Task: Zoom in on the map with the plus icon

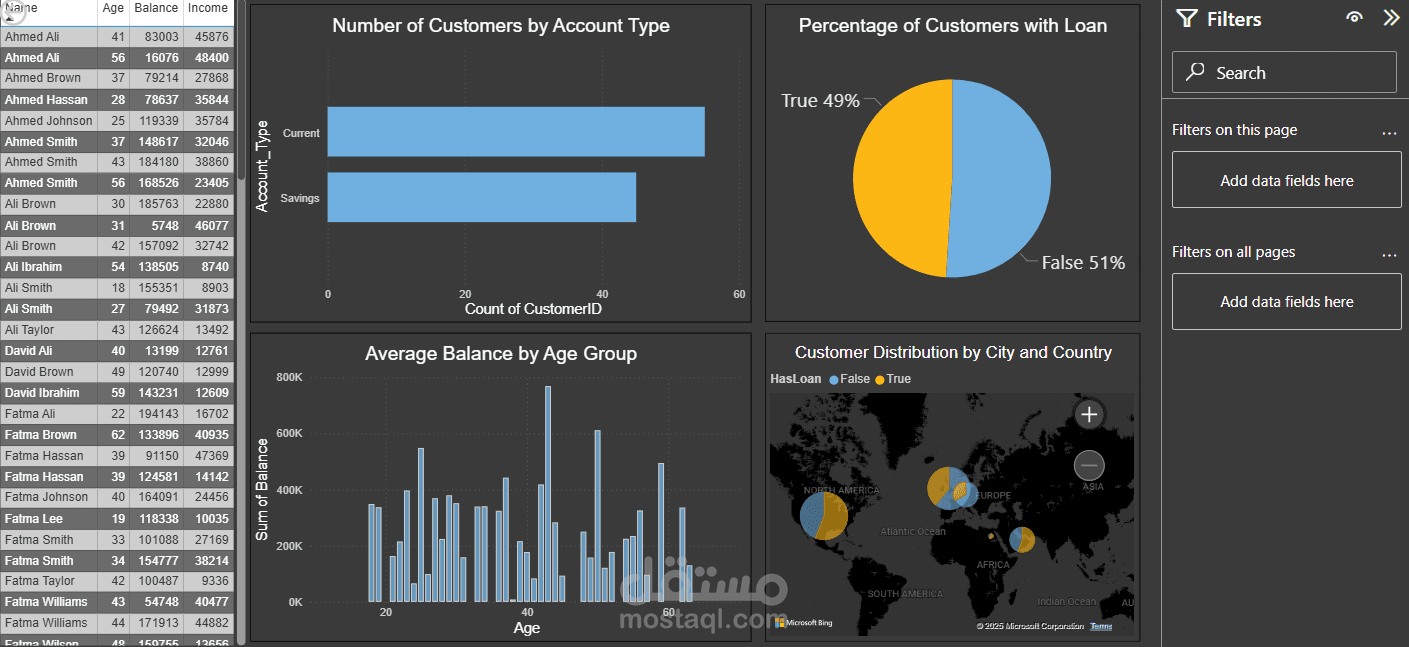Action: pyautogui.click(x=1089, y=414)
